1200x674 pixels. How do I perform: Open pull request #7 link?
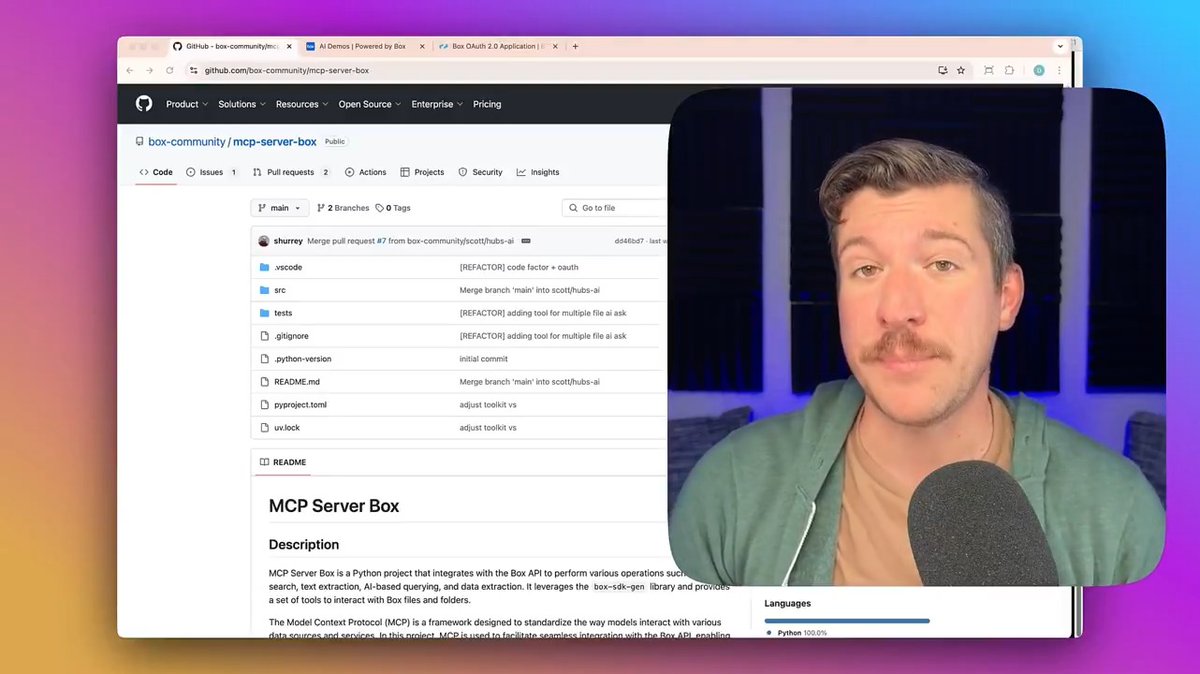click(381, 241)
